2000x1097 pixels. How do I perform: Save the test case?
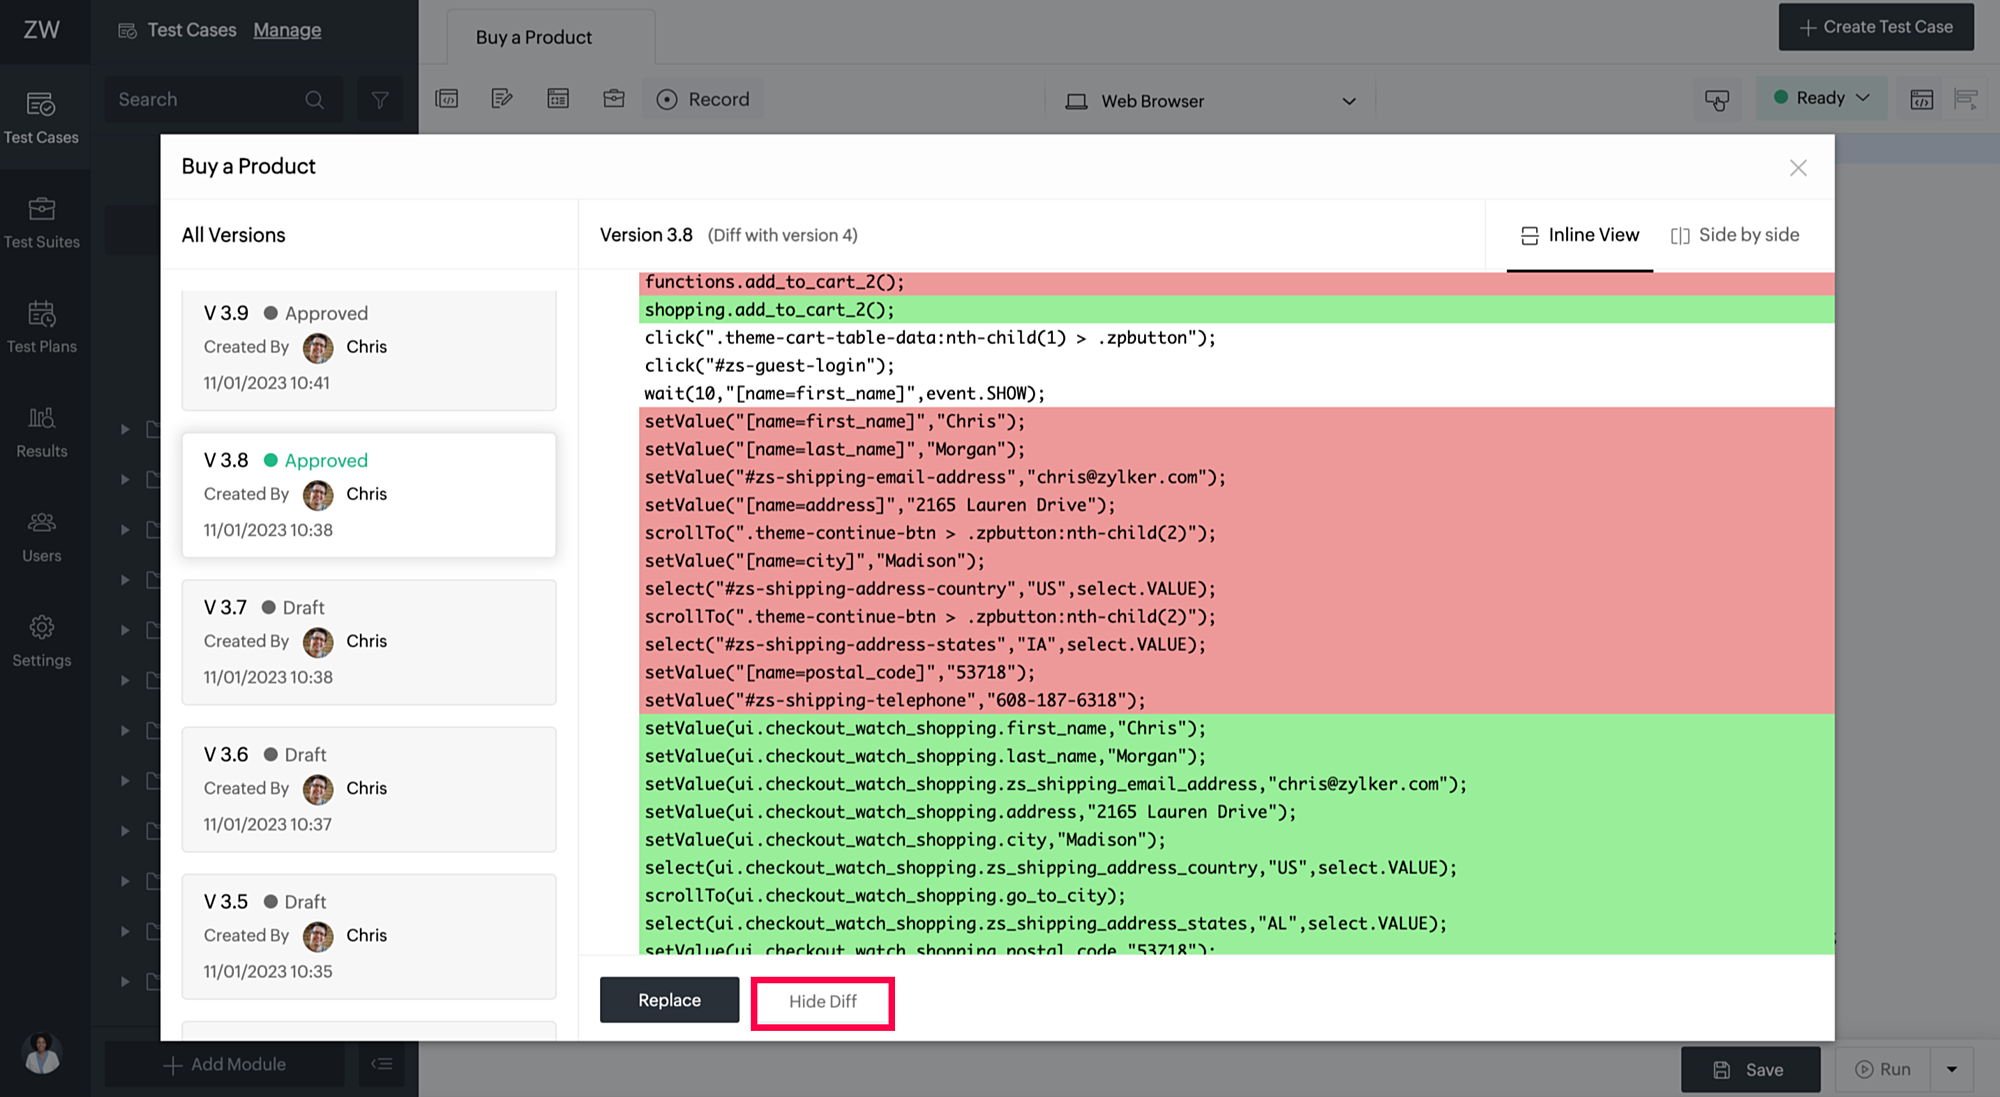point(1750,1069)
